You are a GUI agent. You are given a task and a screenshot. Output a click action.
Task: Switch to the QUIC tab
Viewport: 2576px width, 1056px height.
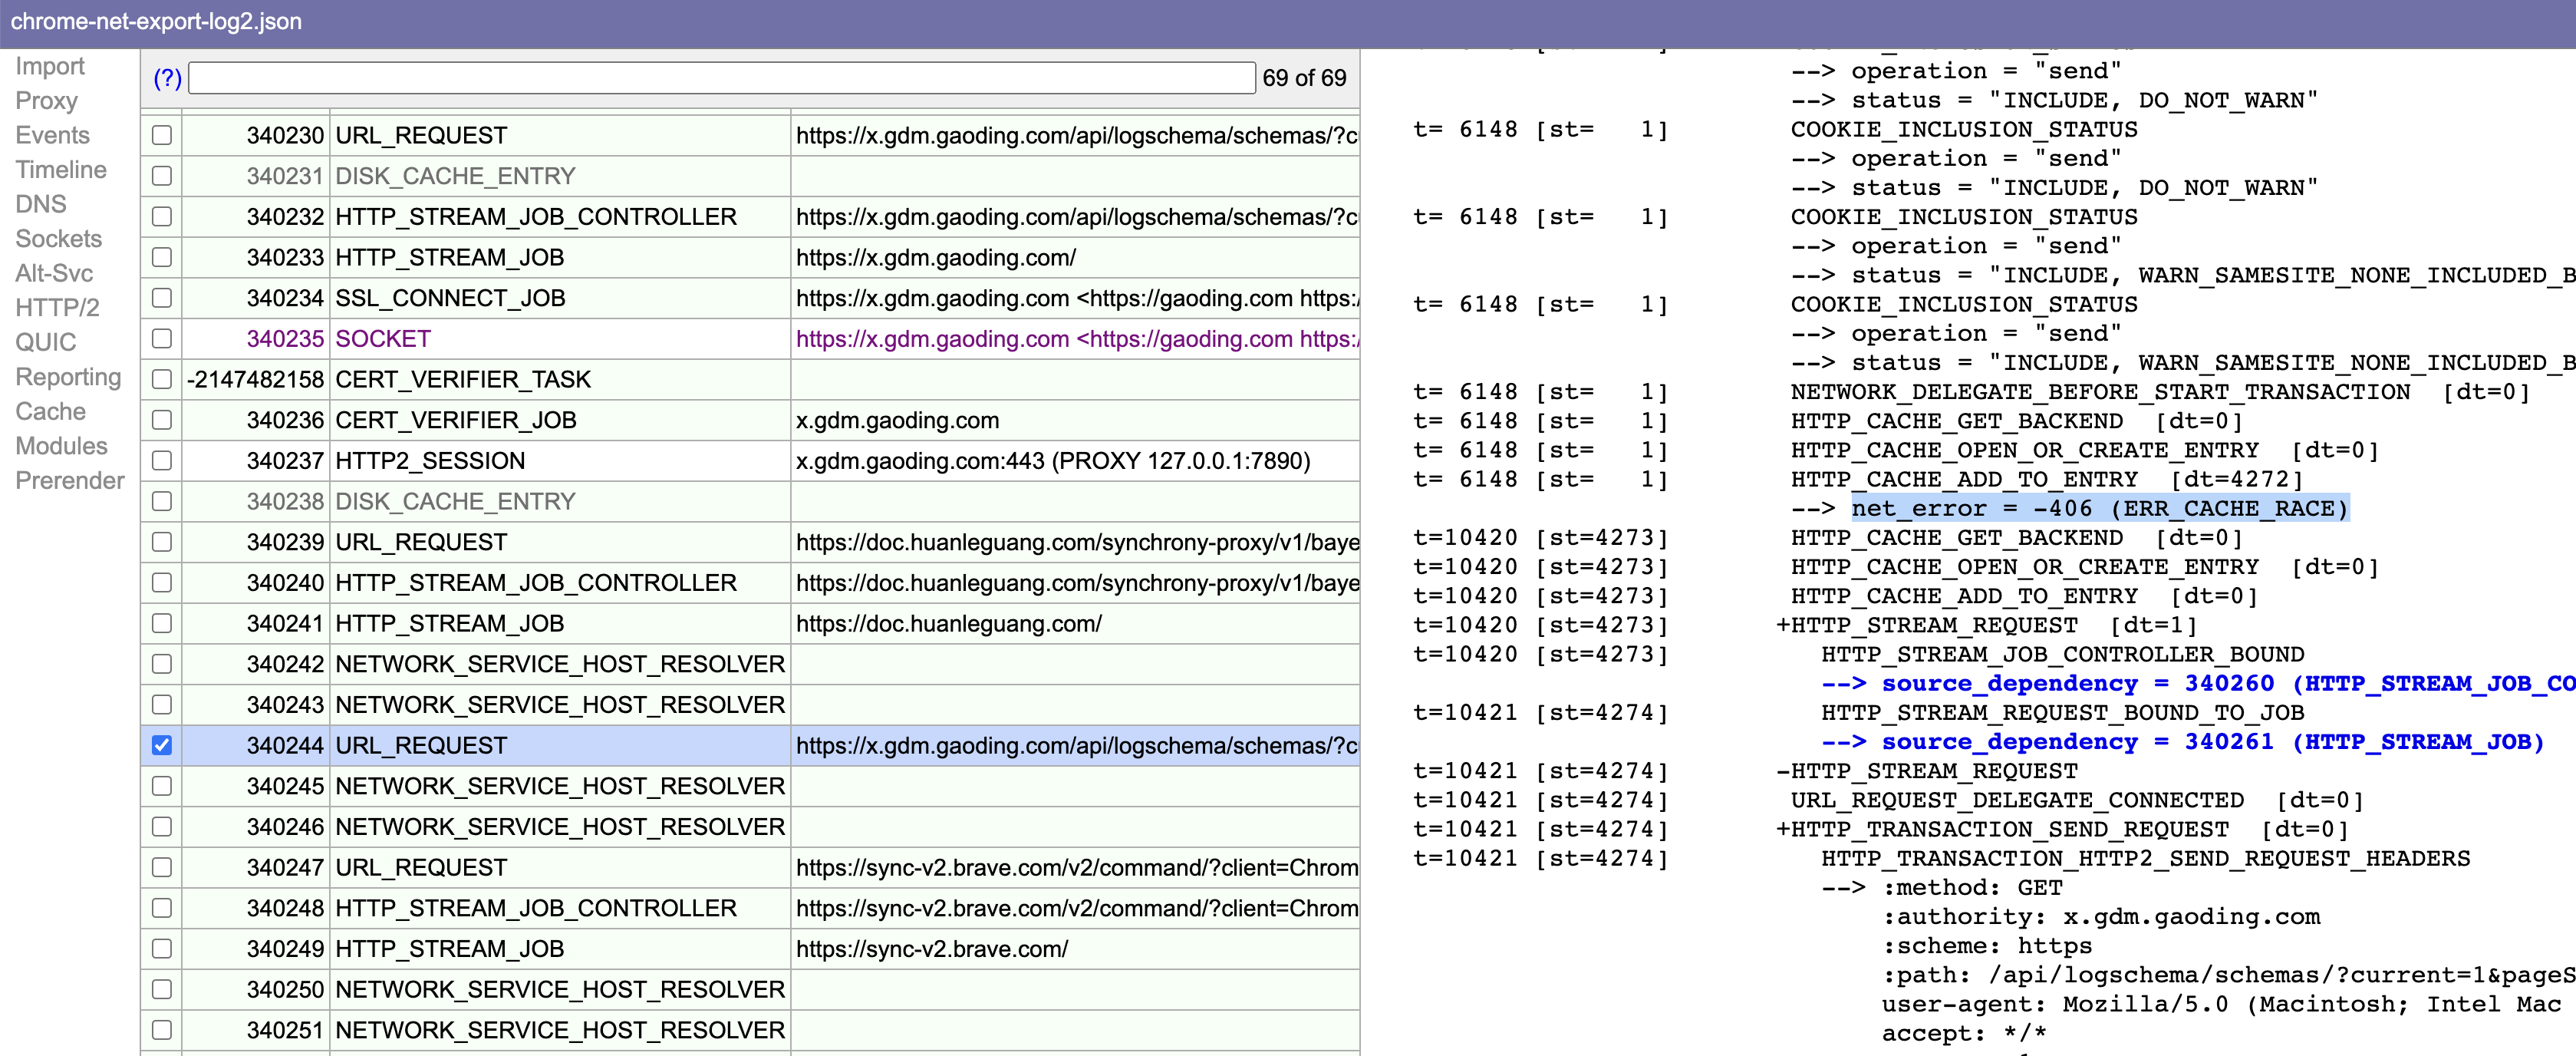(45, 342)
